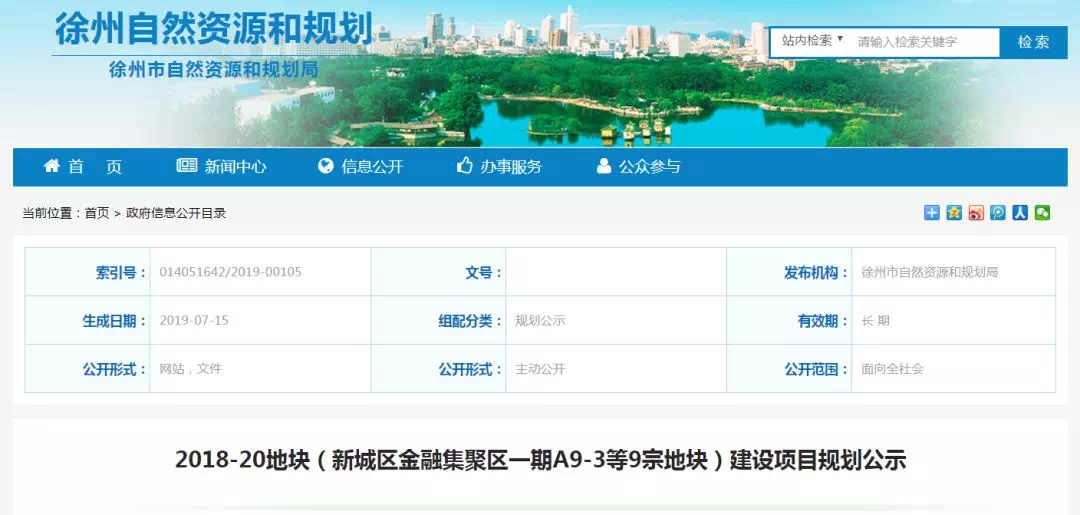Image resolution: width=1080 pixels, height=515 pixels.
Task: Focus the search keyword input field
Action: 925,42
